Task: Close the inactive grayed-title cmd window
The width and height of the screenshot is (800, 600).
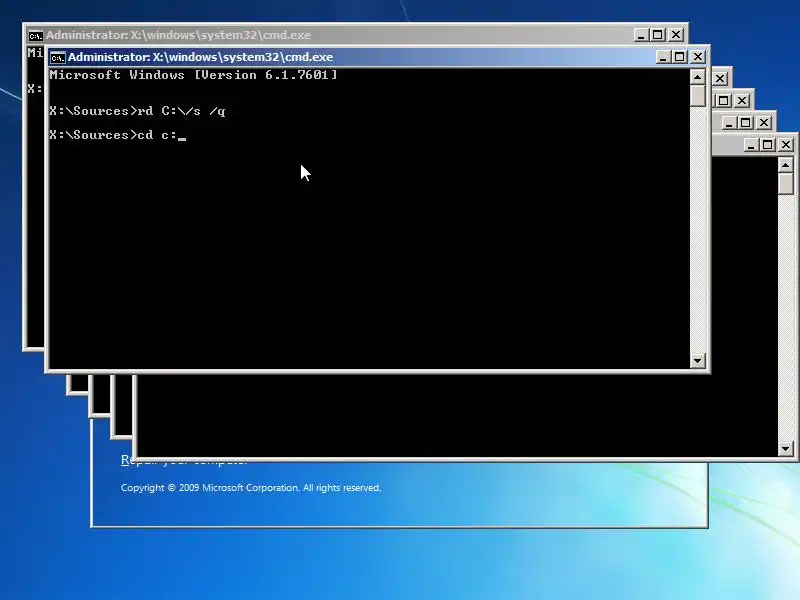Action: pos(676,35)
